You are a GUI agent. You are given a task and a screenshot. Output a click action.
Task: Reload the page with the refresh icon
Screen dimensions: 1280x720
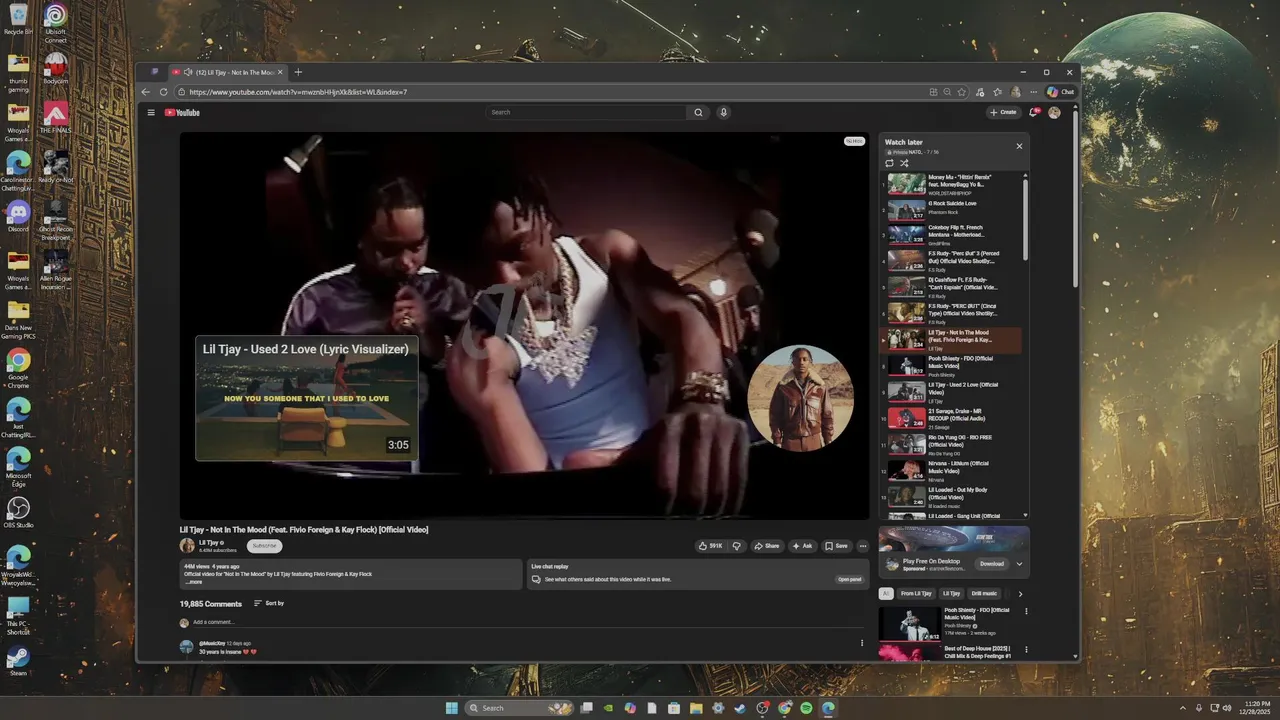163,92
